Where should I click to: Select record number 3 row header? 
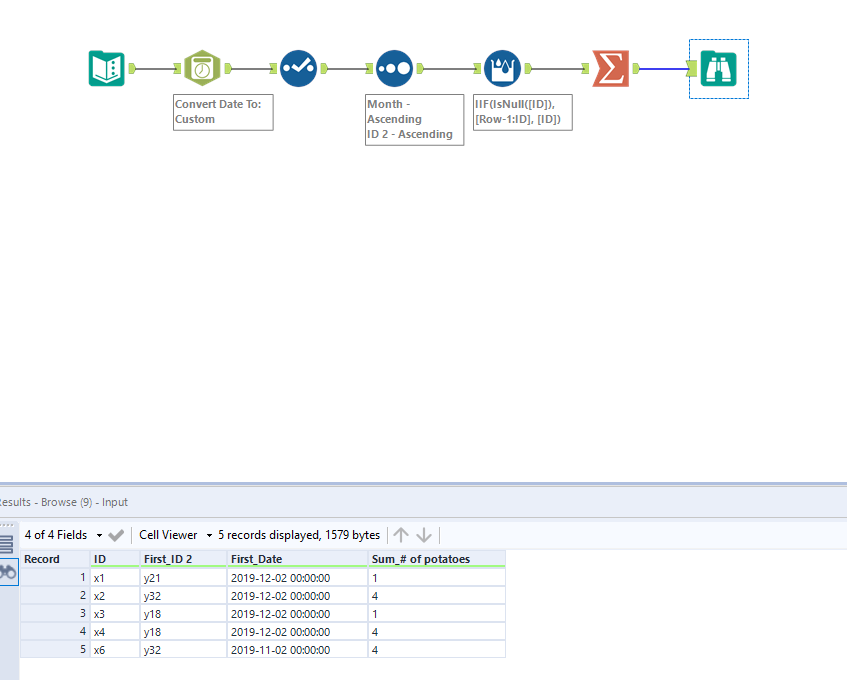55,614
